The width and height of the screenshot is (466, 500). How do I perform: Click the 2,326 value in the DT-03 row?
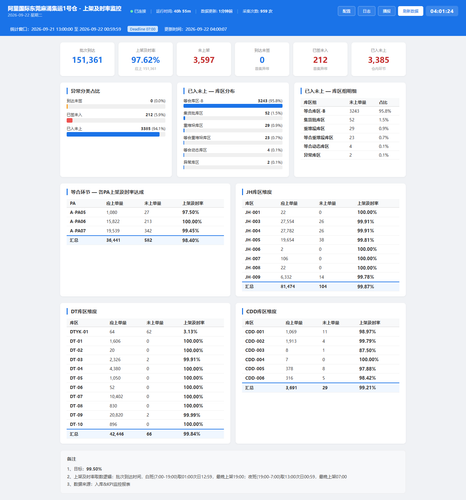pyautogui.click(x=115, y=360)
